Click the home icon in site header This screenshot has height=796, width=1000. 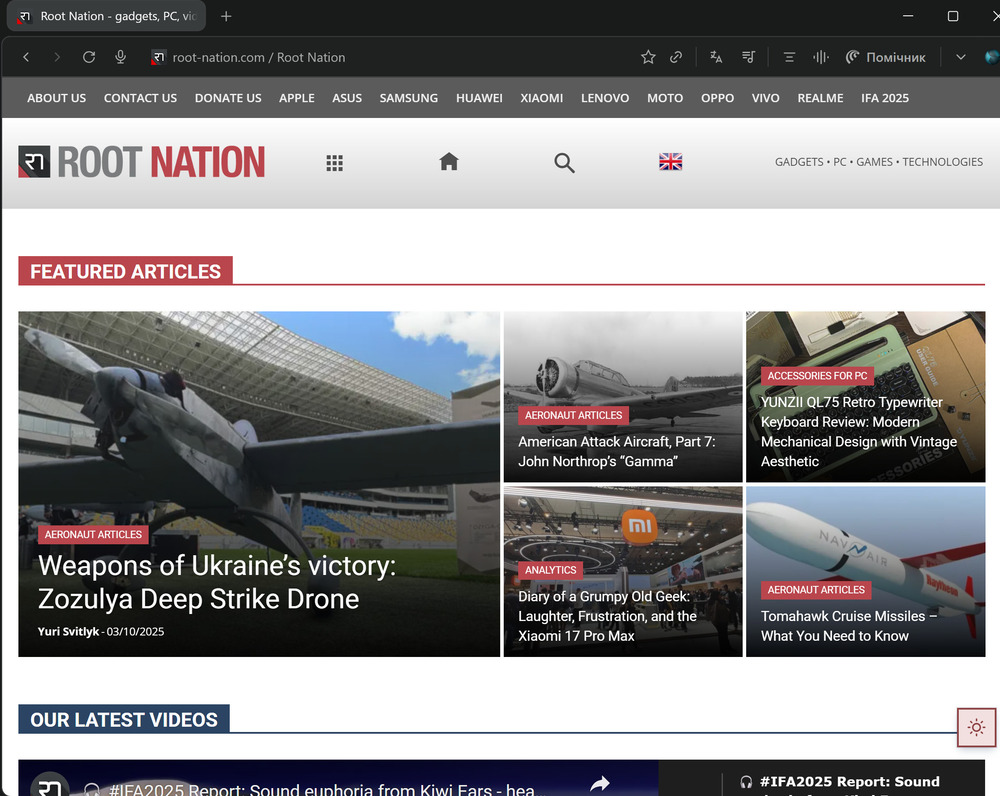(x=449, y=161)
